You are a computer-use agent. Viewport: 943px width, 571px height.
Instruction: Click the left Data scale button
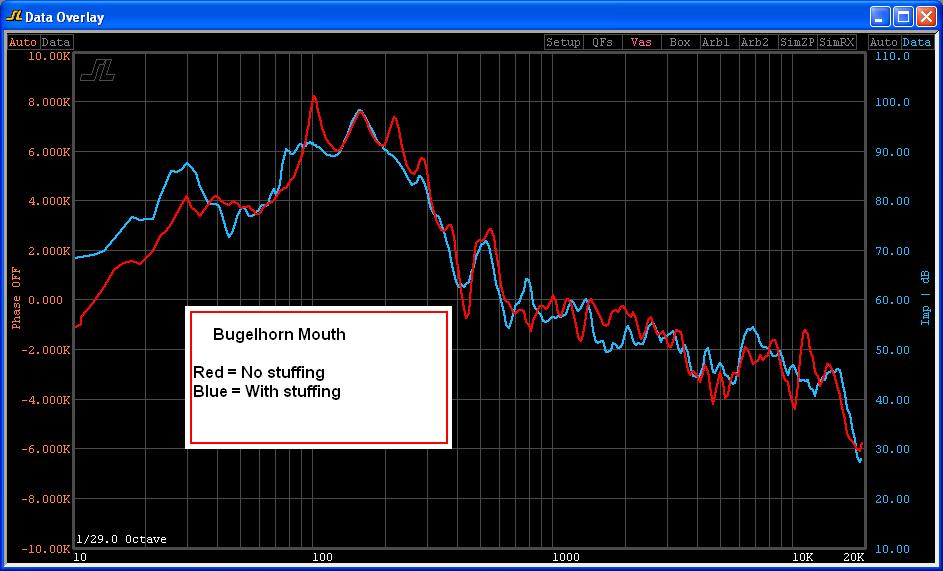[x=57, y=42]
